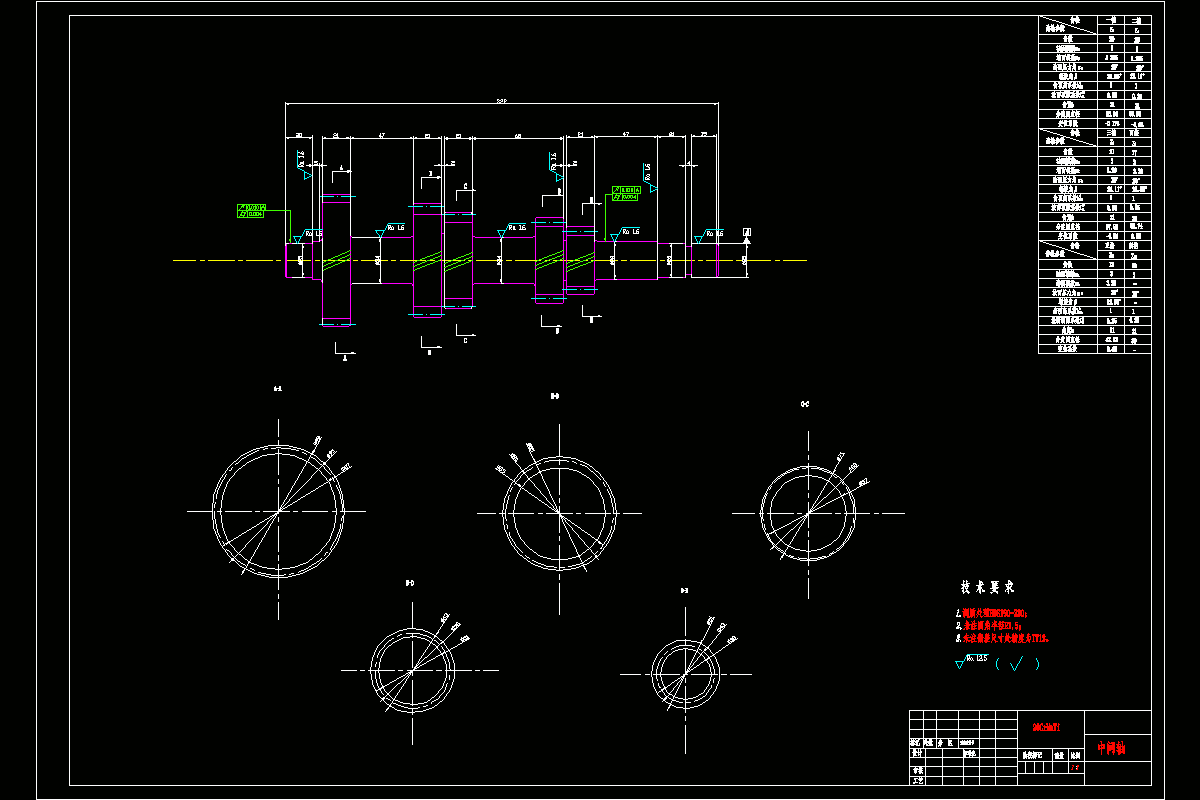Select the A-A section view circle
1200x800 pixels.
(278, 511)
